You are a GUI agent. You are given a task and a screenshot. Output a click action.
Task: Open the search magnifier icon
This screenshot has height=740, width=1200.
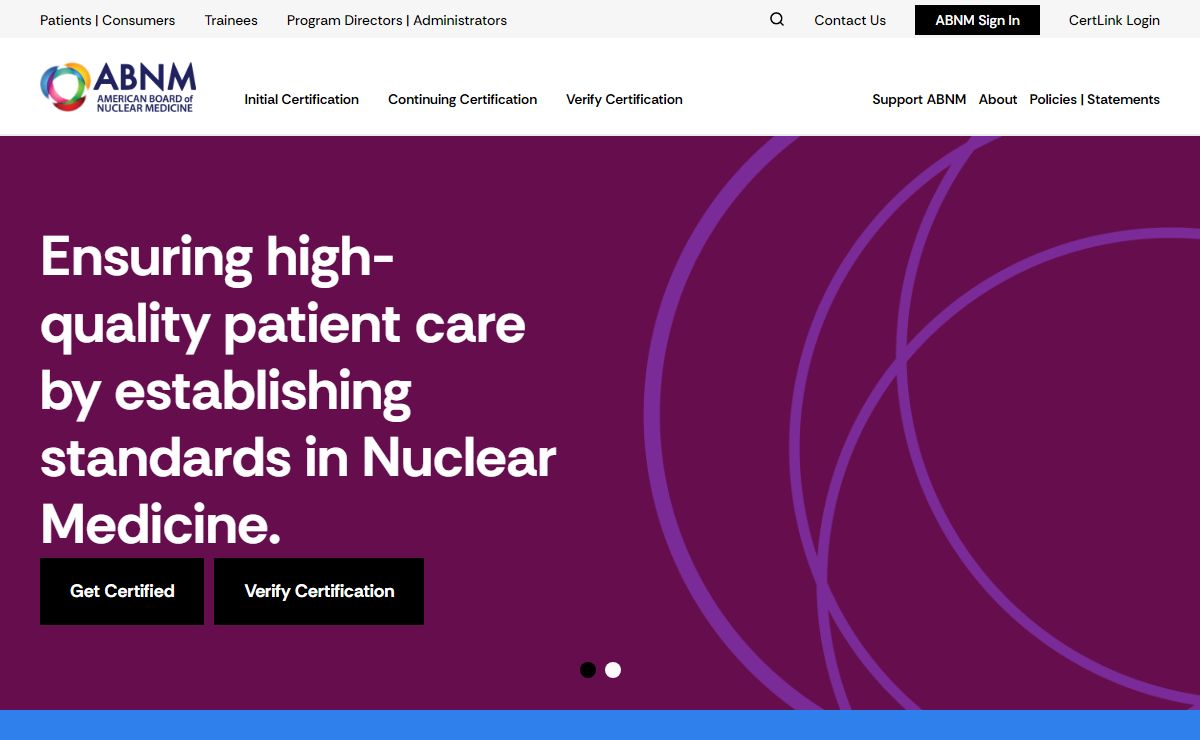[x=777, y=19]
